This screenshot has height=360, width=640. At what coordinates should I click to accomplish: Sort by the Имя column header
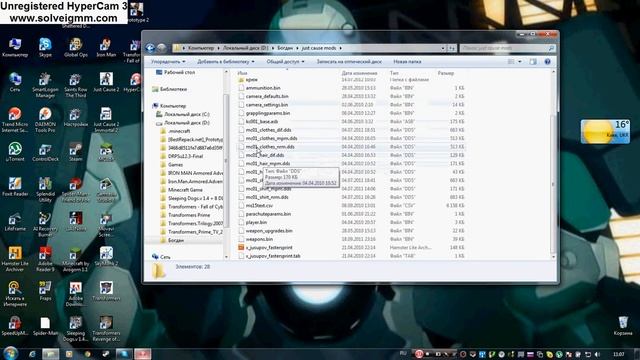[x=242, y=73]
